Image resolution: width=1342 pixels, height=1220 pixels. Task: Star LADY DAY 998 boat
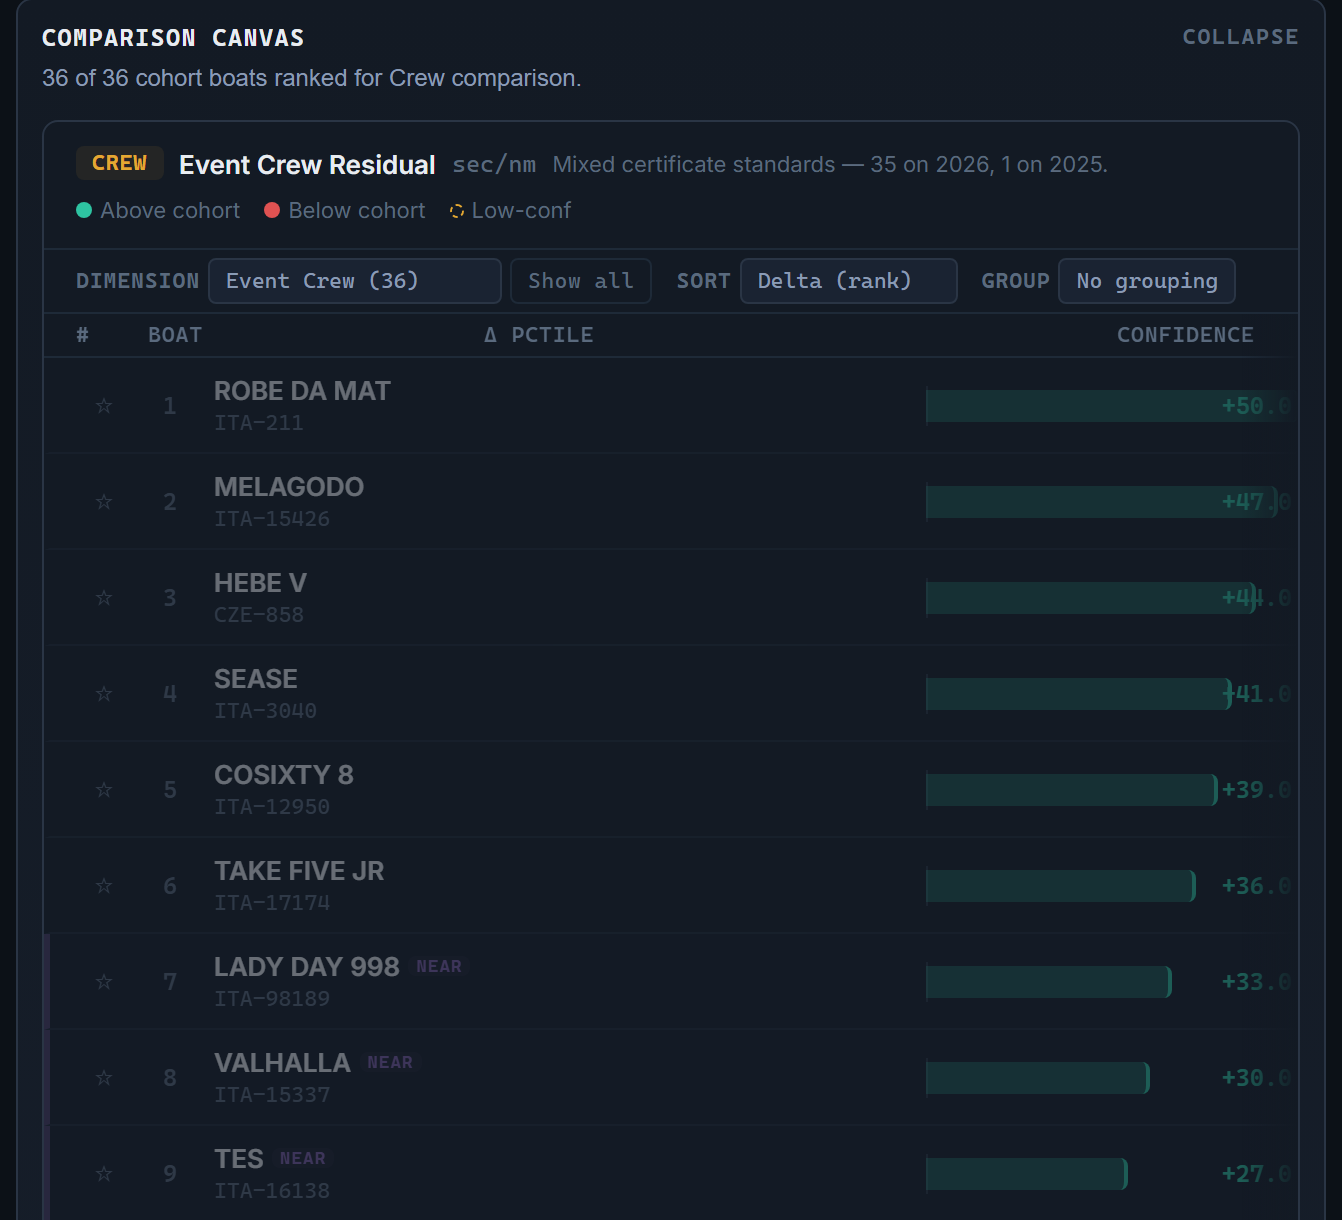[x=104, y=981]
